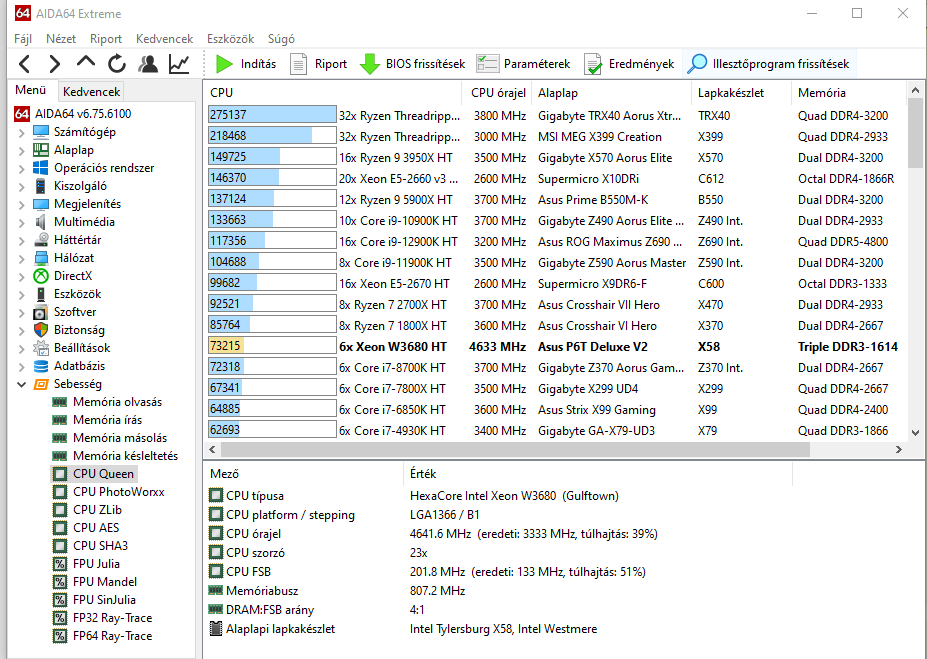Expand the Megjelenítés node
The height and width of the screenshot is (659, 927).
21,204
